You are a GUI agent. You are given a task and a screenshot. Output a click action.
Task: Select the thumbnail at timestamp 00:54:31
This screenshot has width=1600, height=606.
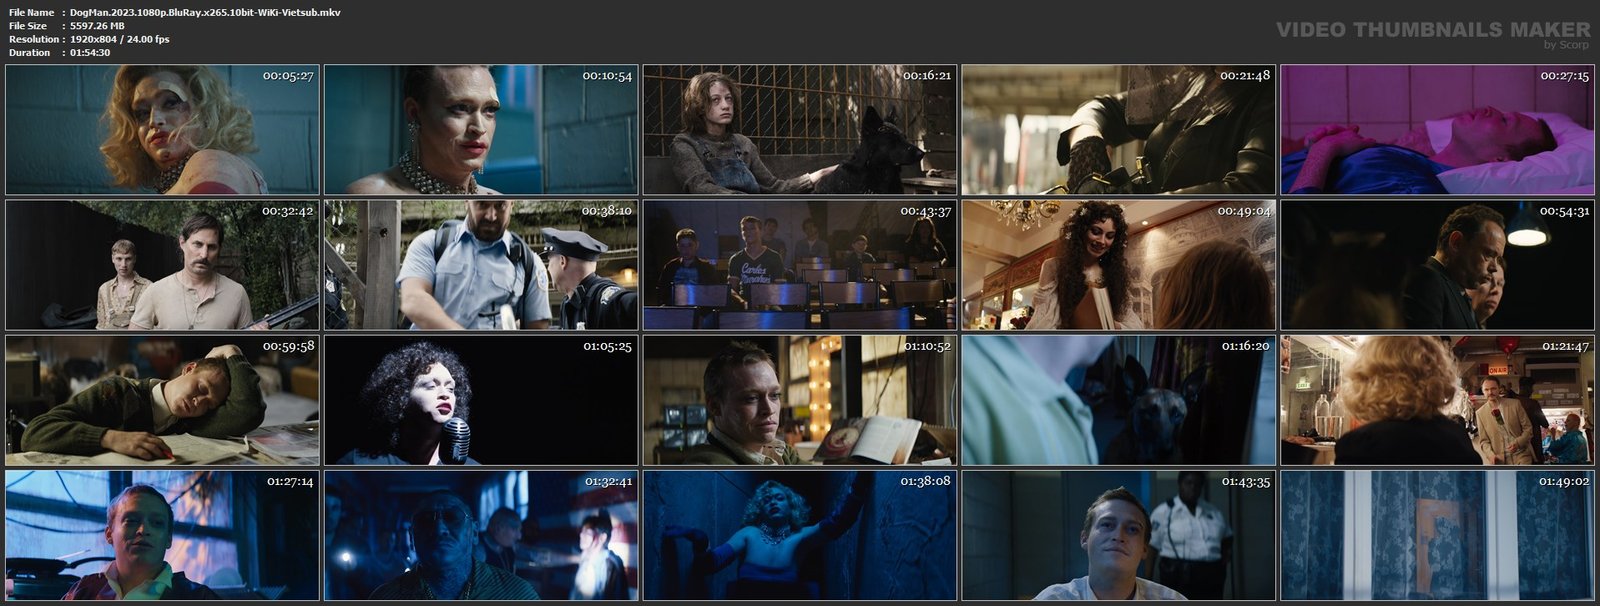pos(1438,265)
